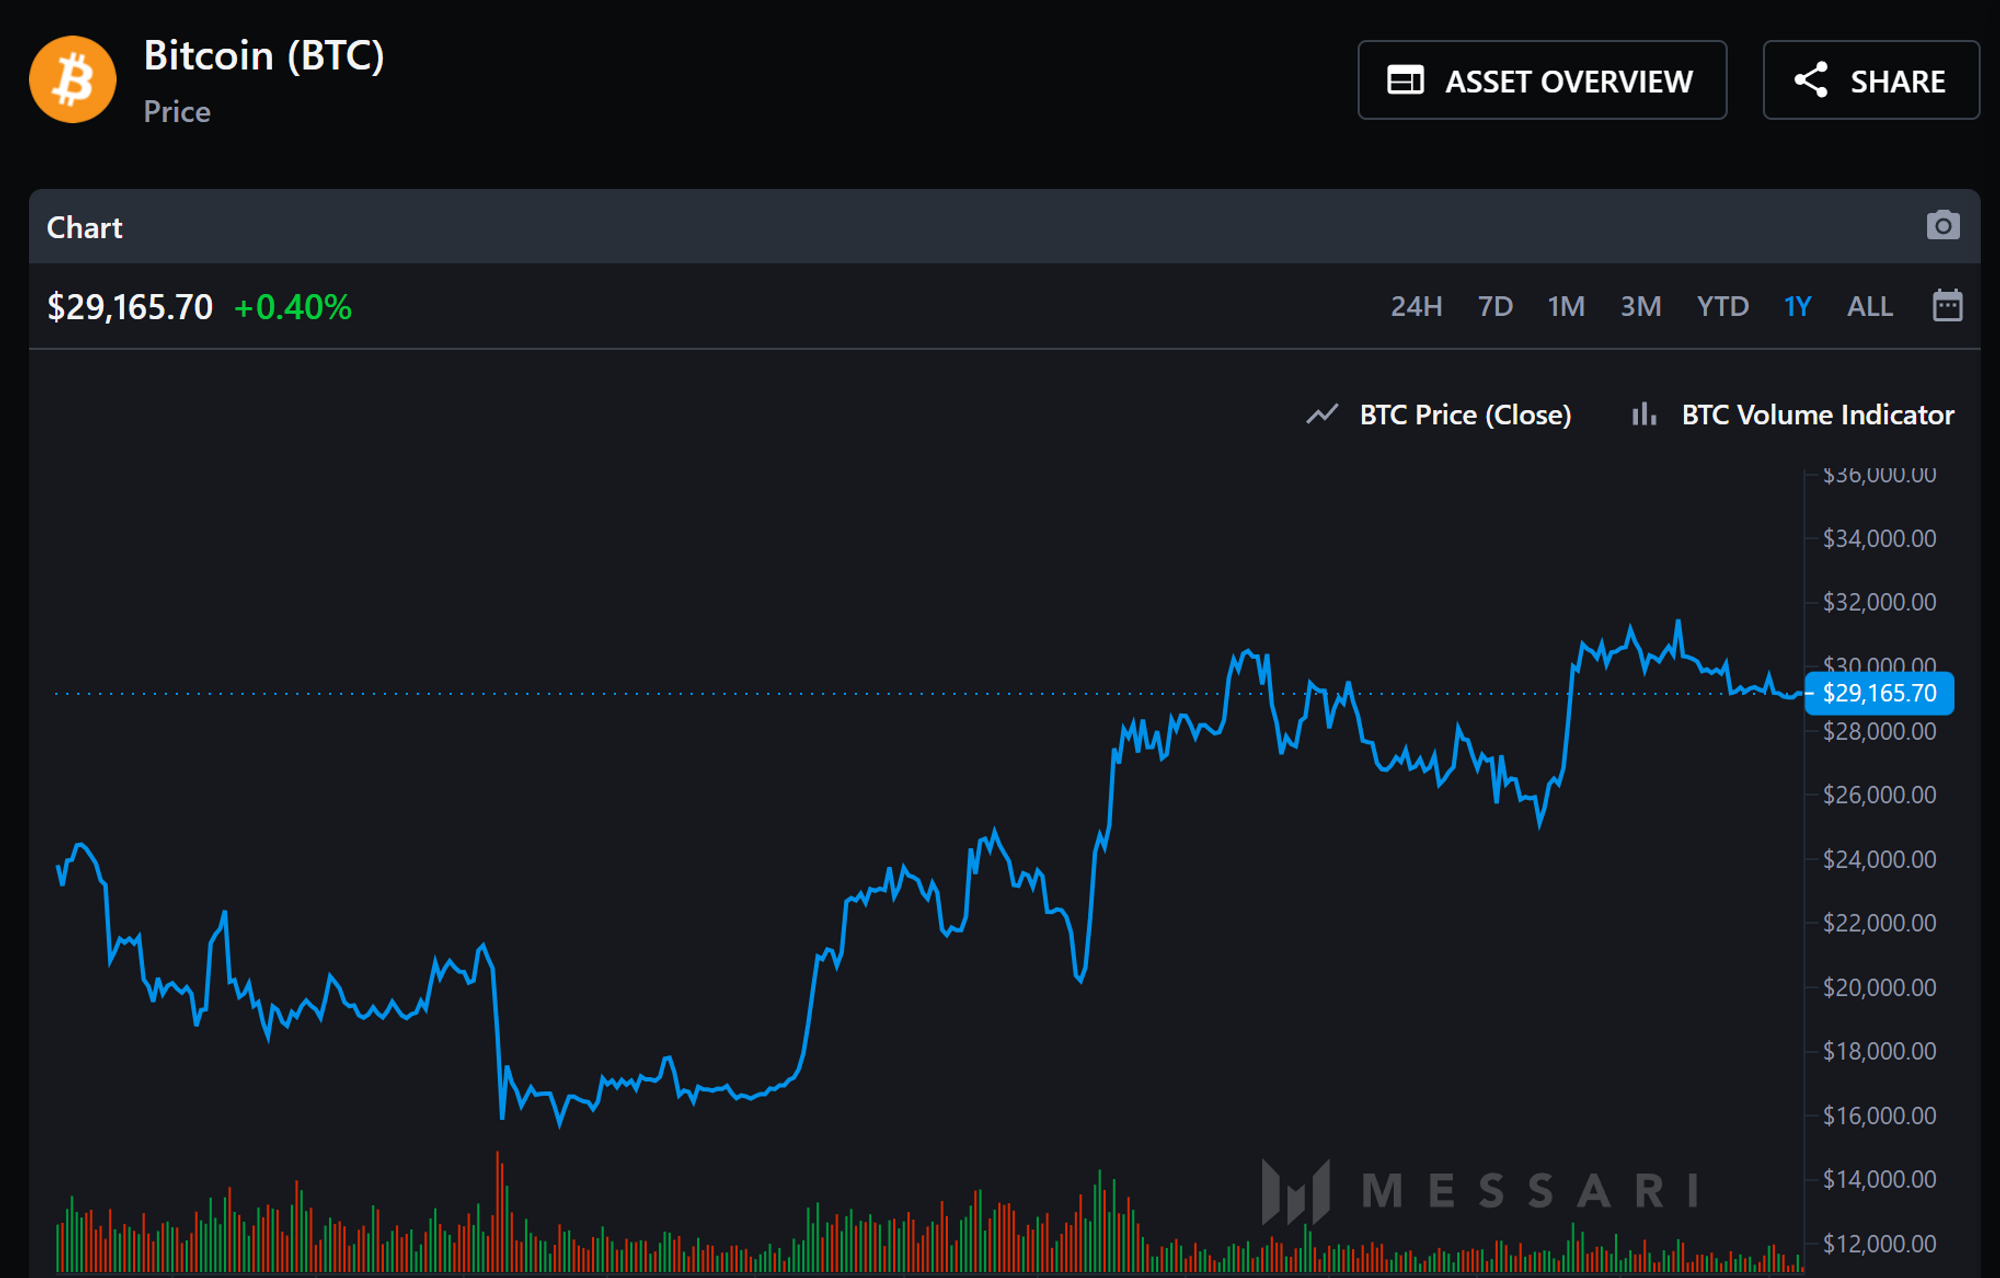
Task: Click the camera screenshot icon
Action: [1942, 226]
